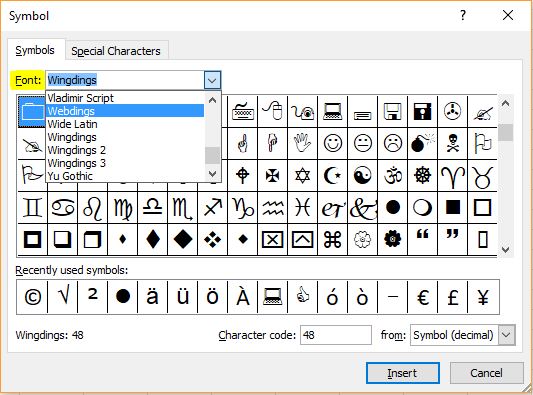Pick the Maltese cross symbol
Viewport: 533px width, 395px height.
(x=273, y=175)
